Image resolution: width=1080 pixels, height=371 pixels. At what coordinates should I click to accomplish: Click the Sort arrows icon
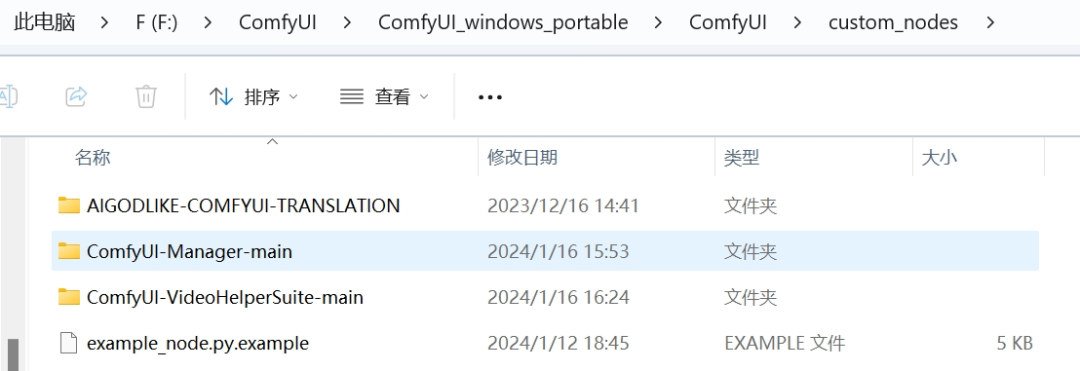coord(221,97)
